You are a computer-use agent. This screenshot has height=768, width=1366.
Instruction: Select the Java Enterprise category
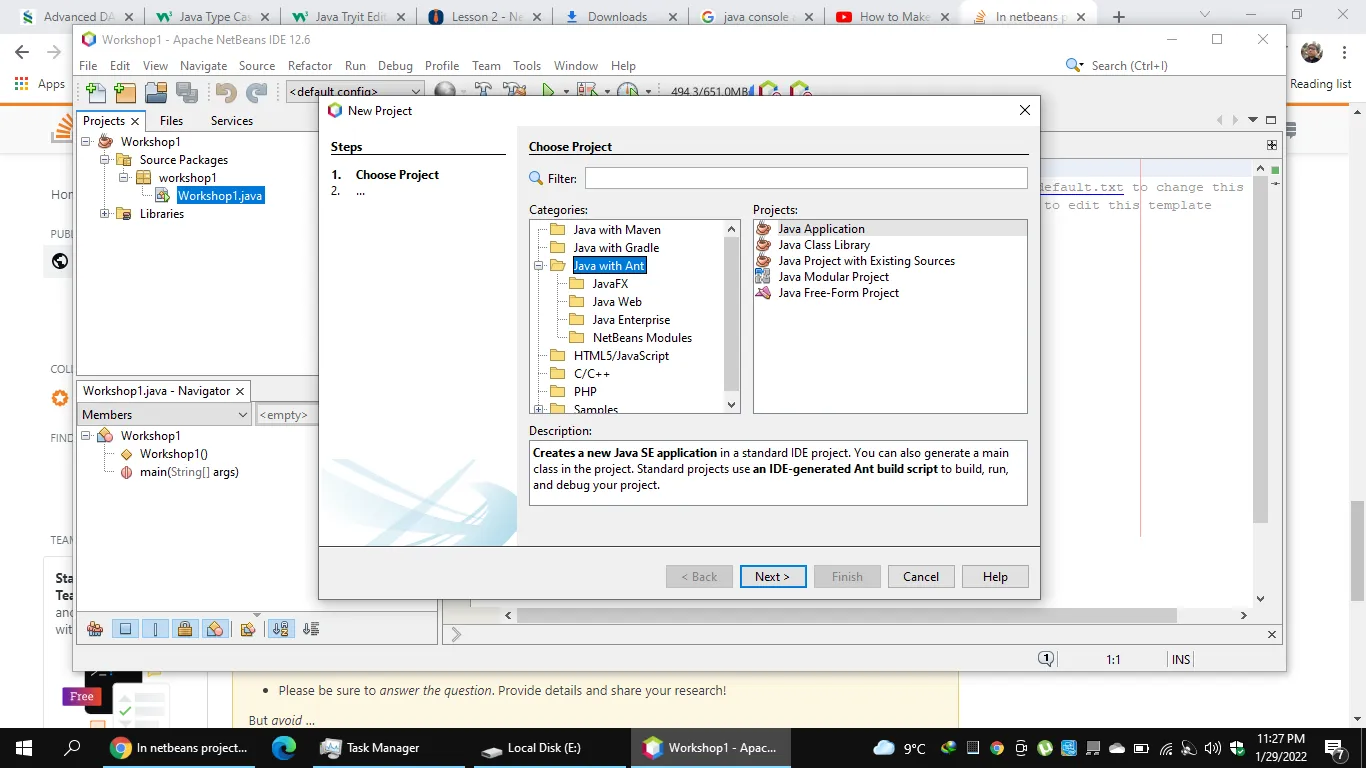point(631,320)
